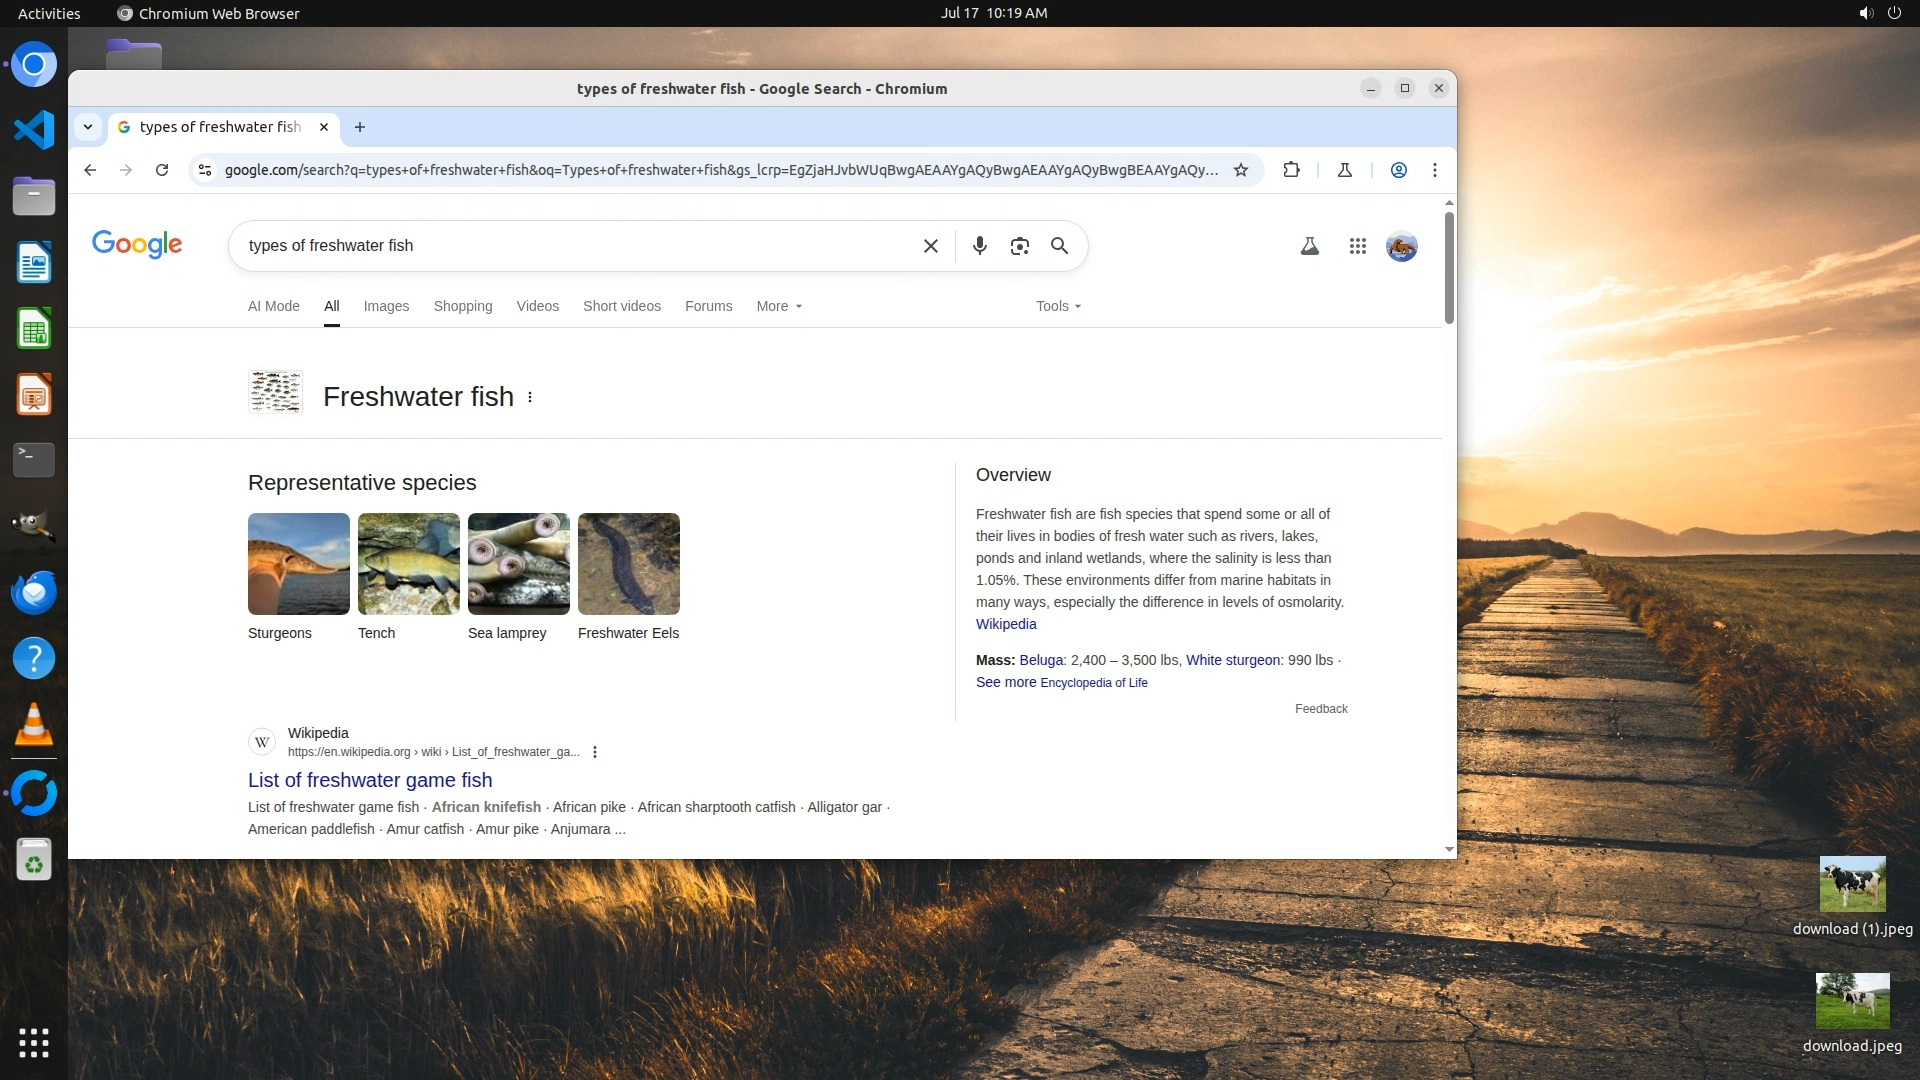
Task: Bookmark this page with the star
Action: [x=1241, y=170]
